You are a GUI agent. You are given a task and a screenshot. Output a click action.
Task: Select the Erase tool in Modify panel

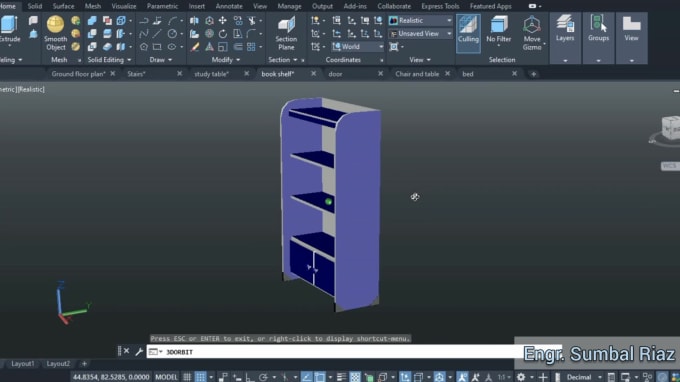[x=195, y=47]
